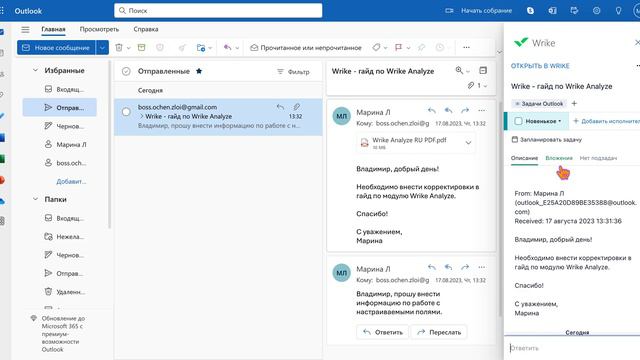Click the Новое сообщение button

pyautogui.click(x=56, y=48)
